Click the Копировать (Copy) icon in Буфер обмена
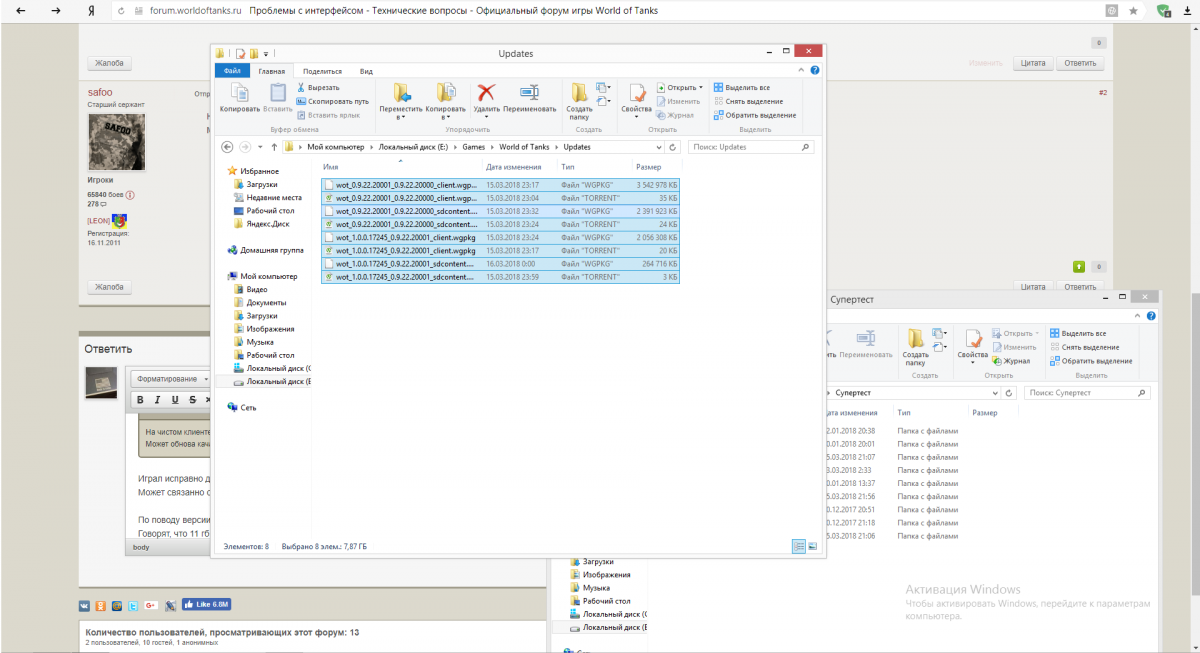This screenshot has height=653, width=1200. 239,94
